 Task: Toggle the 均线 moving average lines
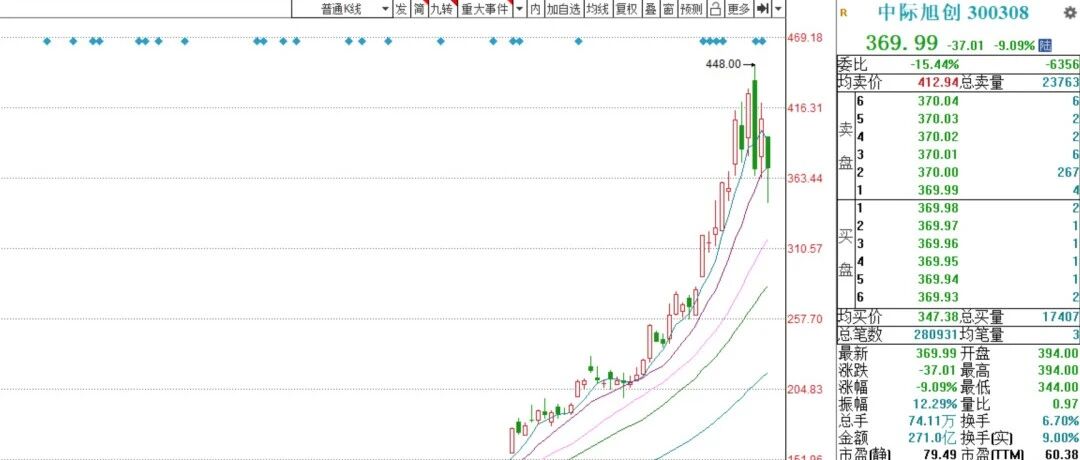(597, 9)
